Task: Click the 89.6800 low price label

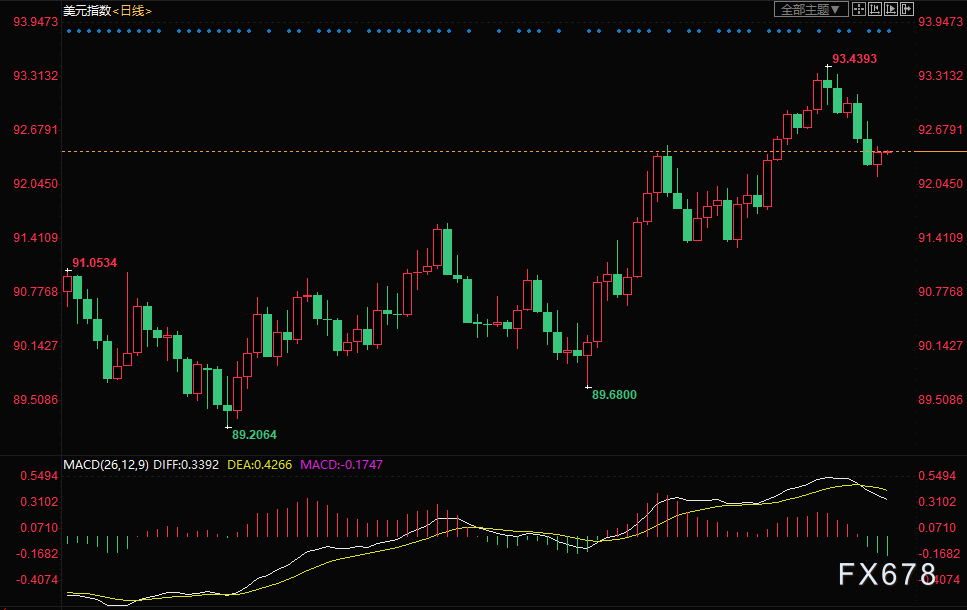Action: click(x=614, y=395)
